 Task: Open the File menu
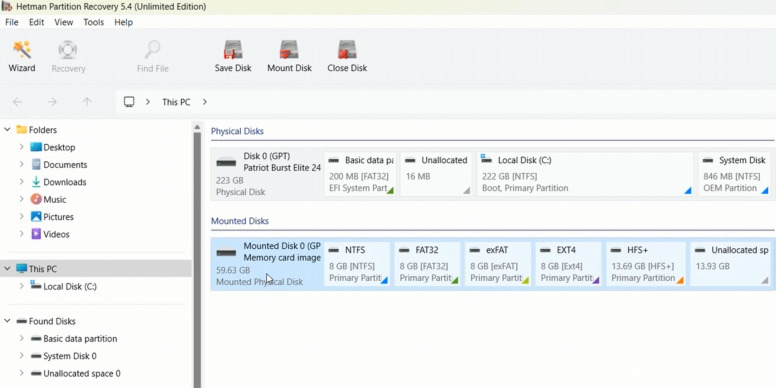(x=12, y=22)
